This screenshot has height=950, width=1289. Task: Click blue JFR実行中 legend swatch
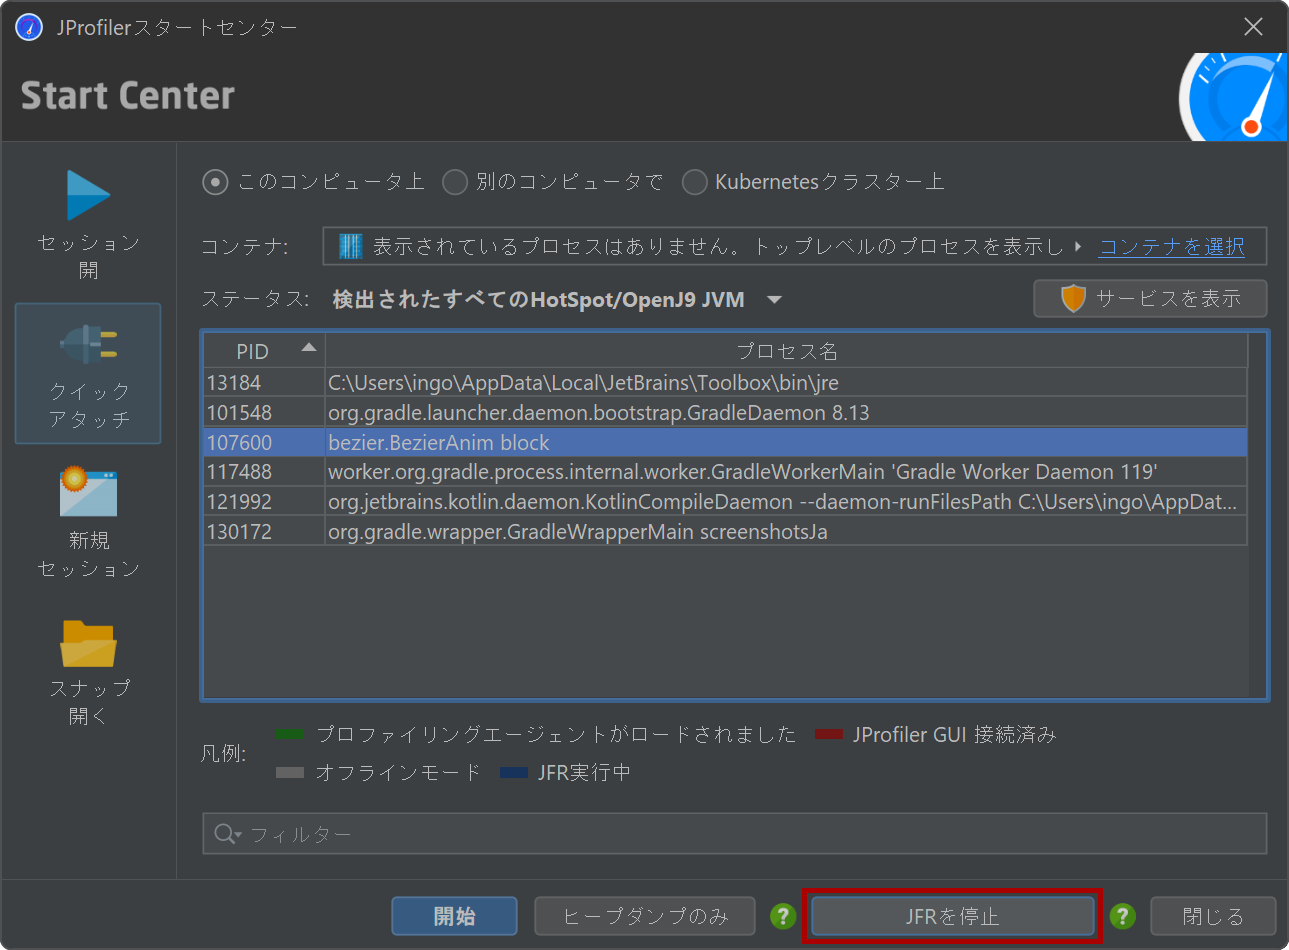click(514, 773)
